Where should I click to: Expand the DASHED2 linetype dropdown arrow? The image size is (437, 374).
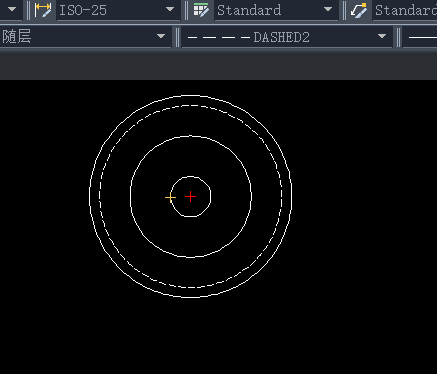(382, 36)
